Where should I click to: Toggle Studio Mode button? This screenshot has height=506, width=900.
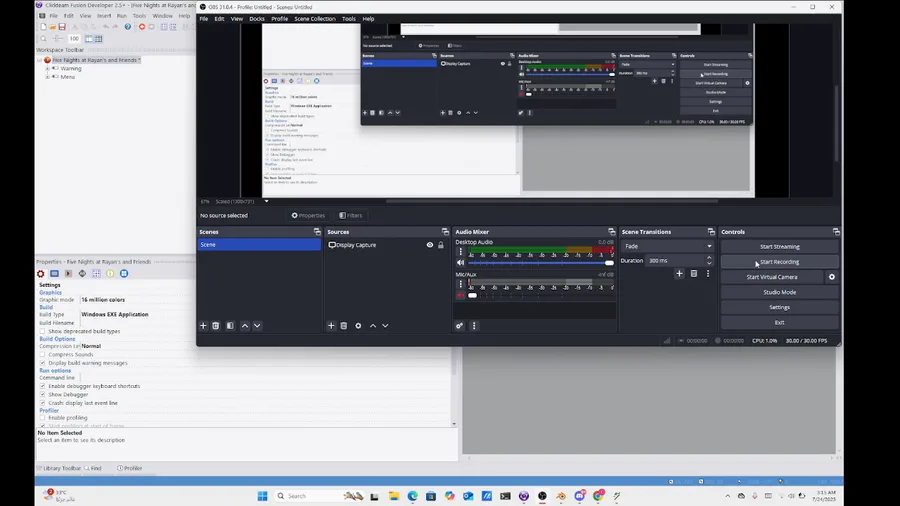[779, 292]
